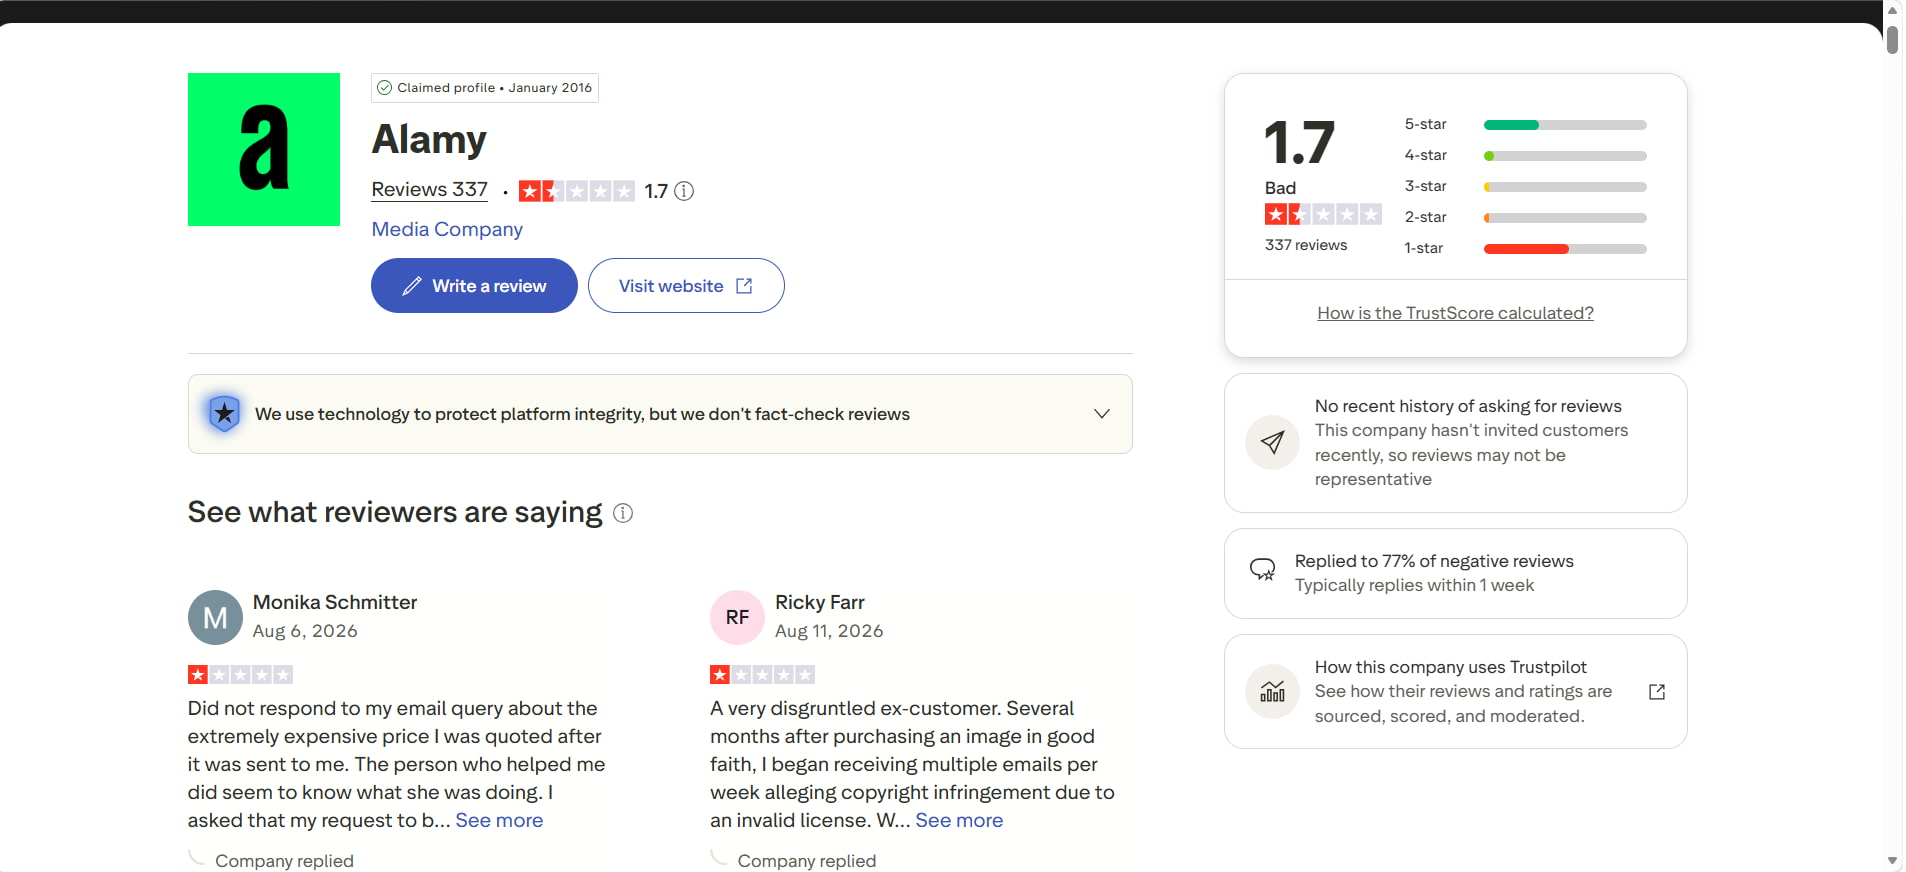Screen dimensions: 1906x872
Task: Click Monika Schmitter's one-star rating
Action: tap(240, 675)
